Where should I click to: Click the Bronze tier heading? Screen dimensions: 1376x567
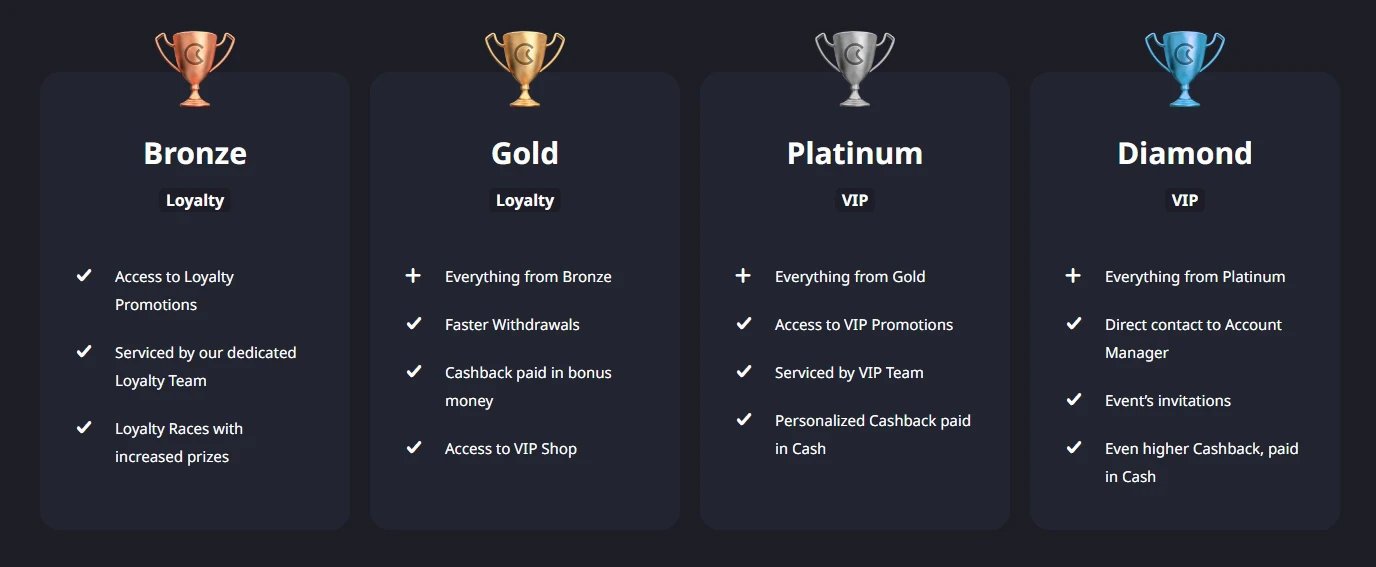(195, 153)
